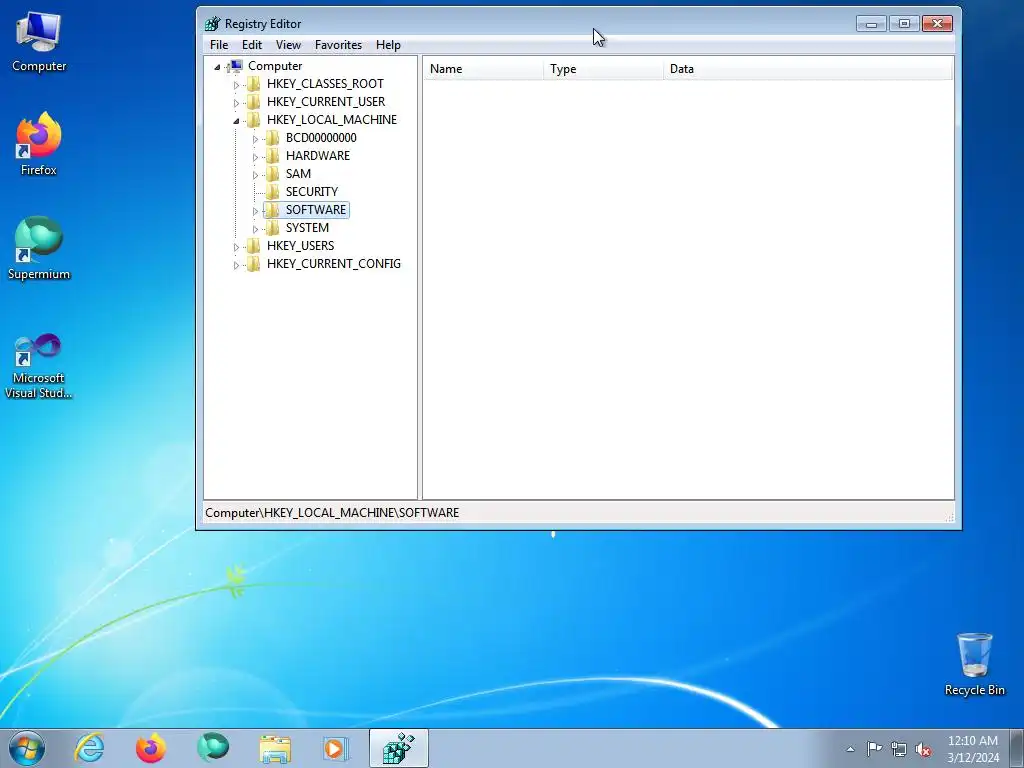The height and width of the screenshot is (768, 1024).
Task: Select the HKEY_CLASSES_ROOT label
Action: [325, 84]
